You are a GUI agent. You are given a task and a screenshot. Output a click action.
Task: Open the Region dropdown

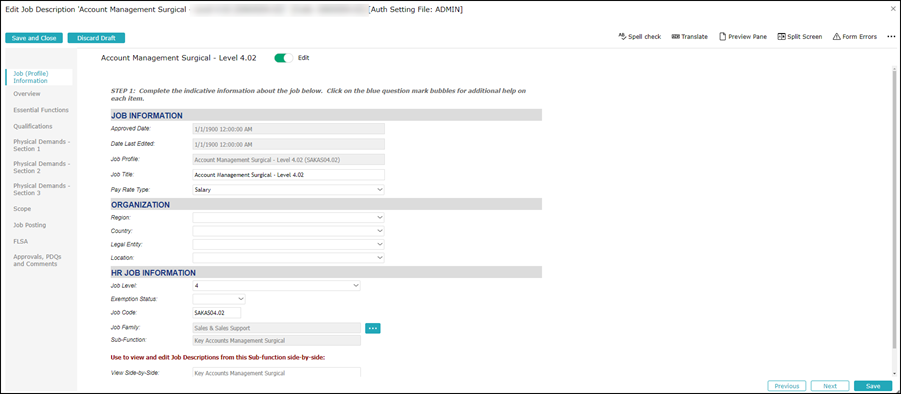(288, 218)
